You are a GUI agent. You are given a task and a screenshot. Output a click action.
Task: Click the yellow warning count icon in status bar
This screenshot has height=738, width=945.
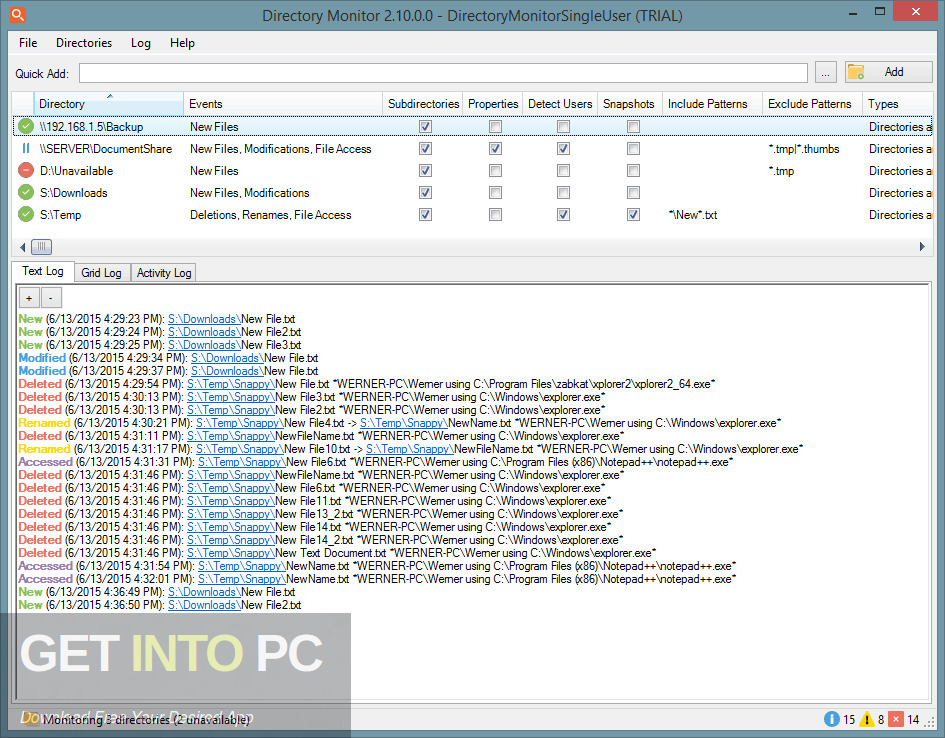click(867, 719)
